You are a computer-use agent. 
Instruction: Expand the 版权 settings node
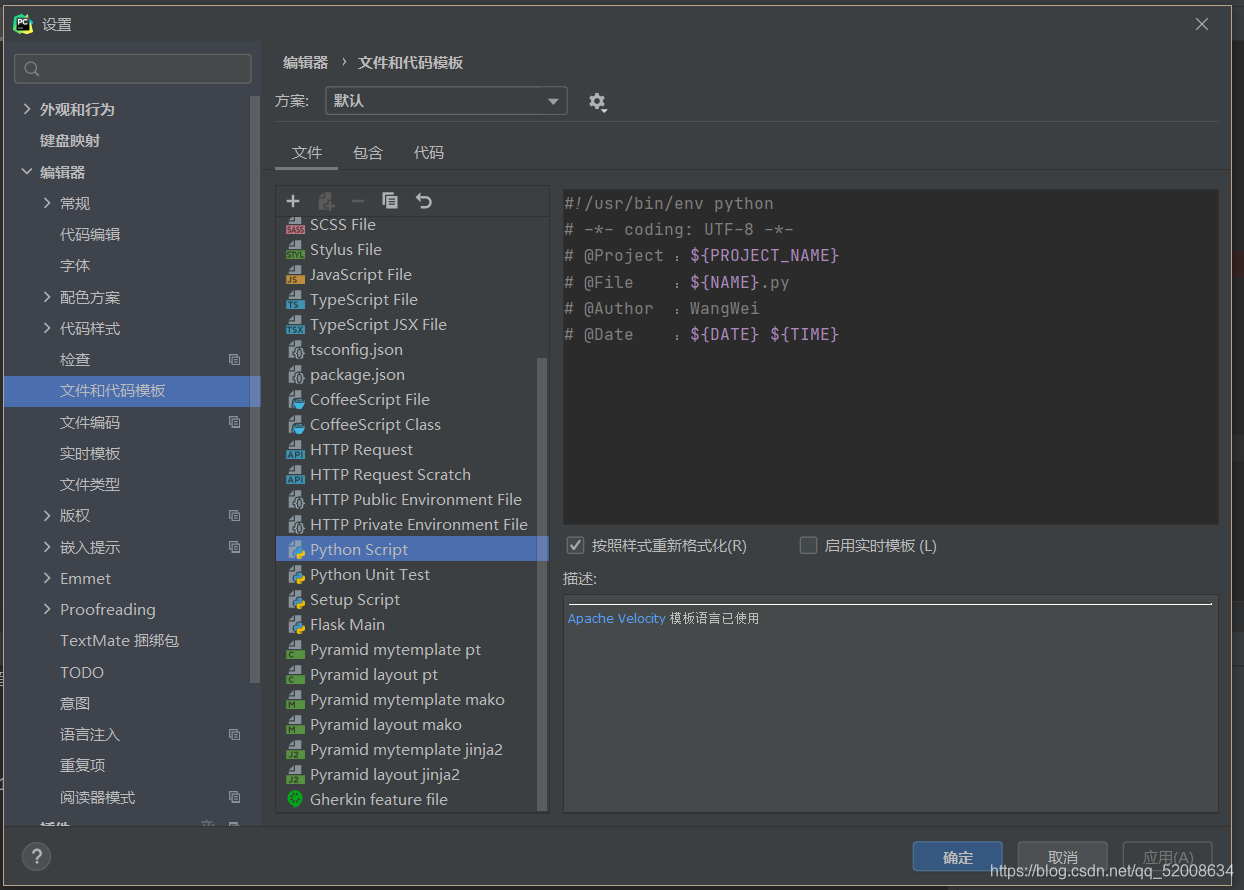[47, 516]
